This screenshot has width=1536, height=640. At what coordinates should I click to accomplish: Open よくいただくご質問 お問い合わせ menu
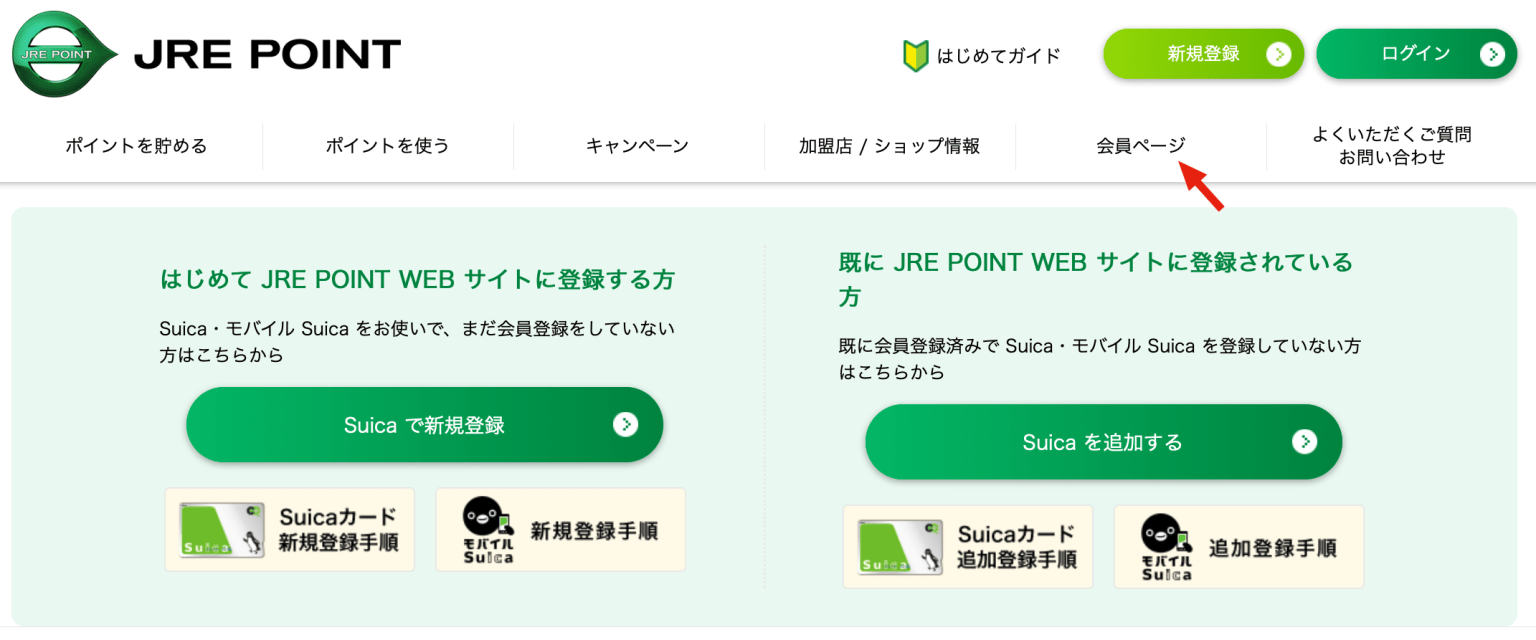(x=1392, y=146)
